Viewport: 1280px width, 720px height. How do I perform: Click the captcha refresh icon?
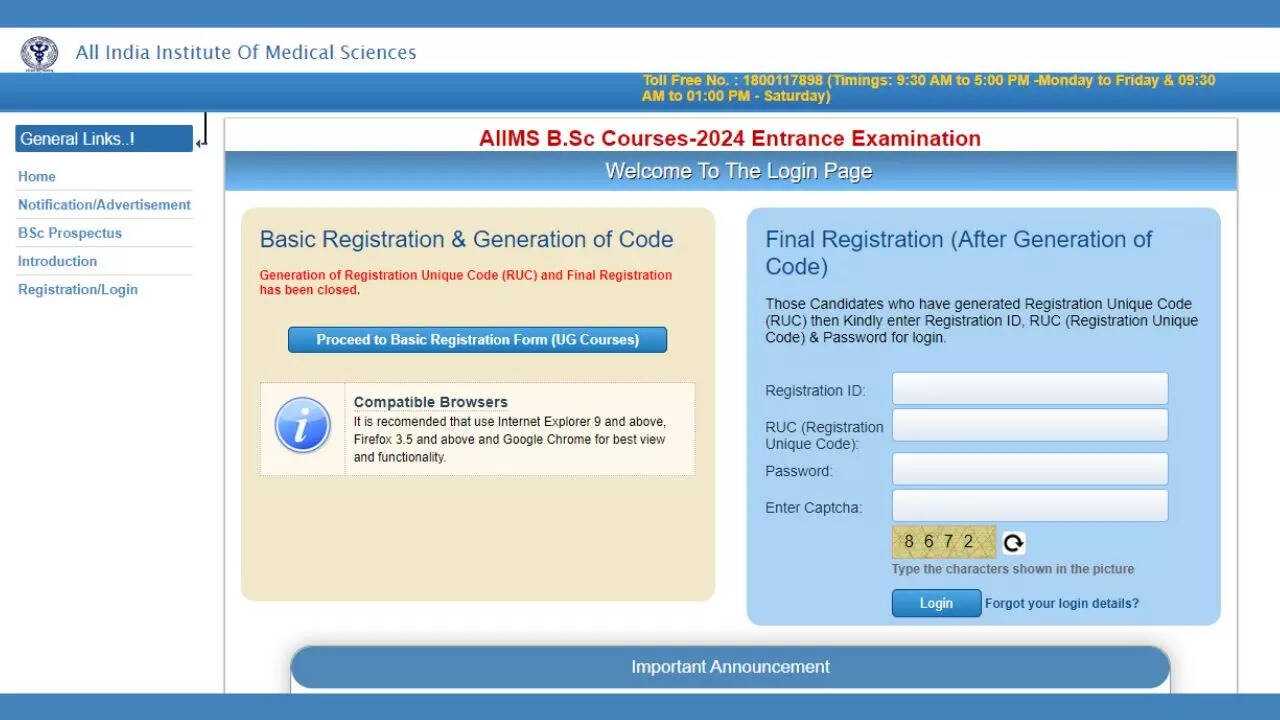1013,543
